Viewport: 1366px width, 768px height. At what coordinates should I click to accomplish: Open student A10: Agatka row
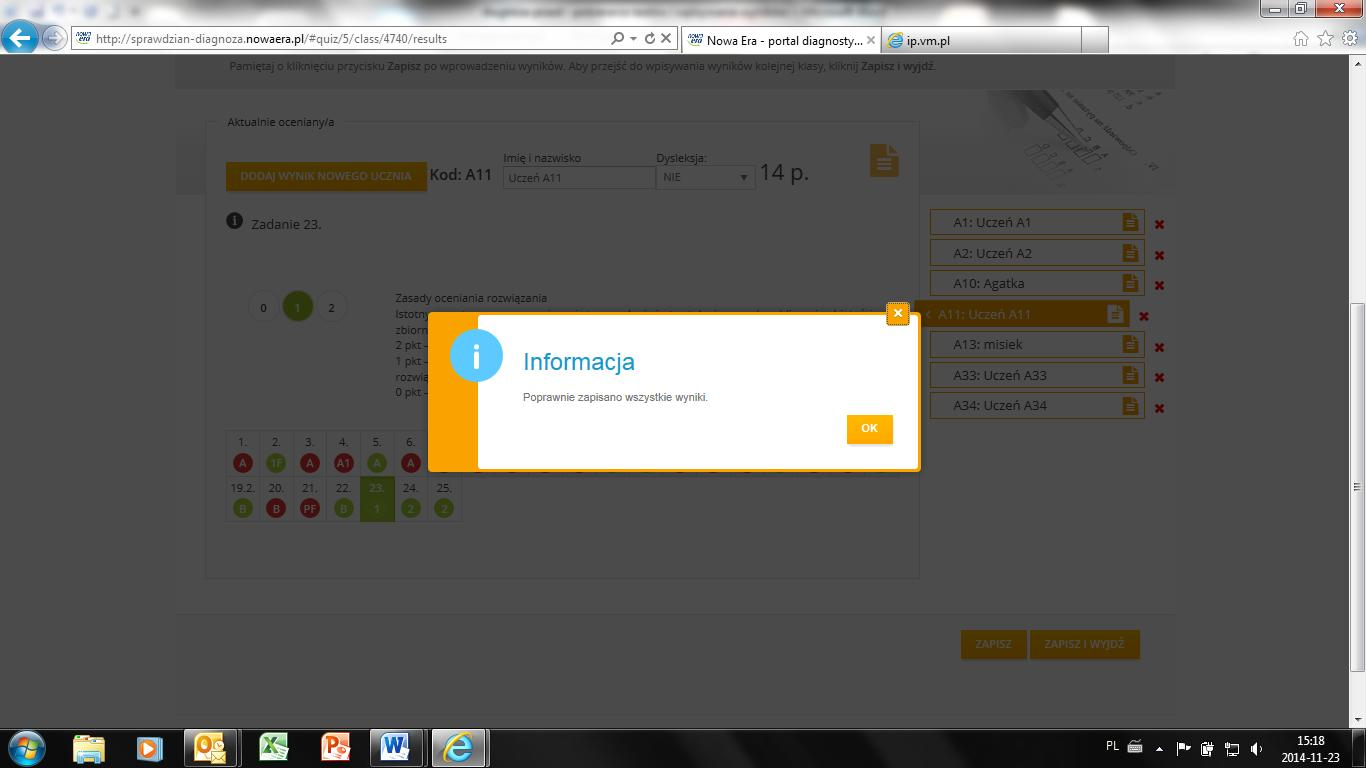[x=1037, y=283]
